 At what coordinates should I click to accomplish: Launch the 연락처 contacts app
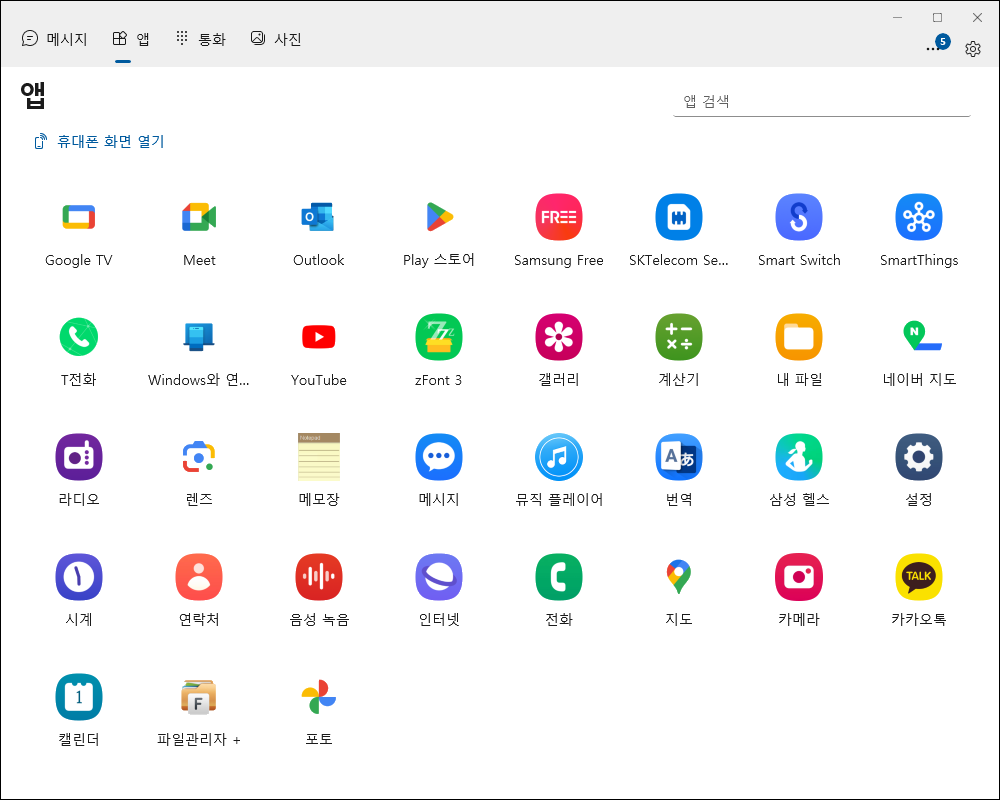click(x=199, y=577)
